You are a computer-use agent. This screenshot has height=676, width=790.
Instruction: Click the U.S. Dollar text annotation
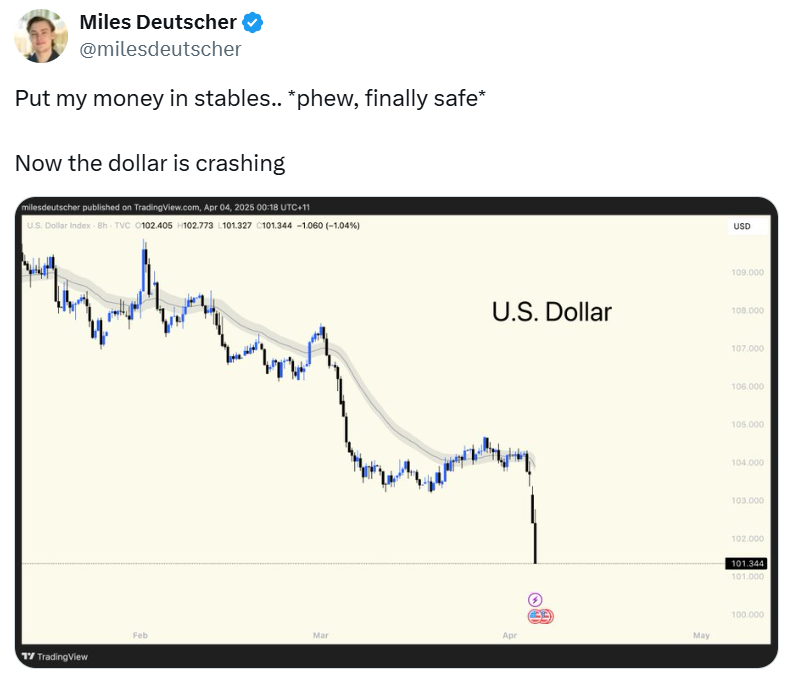coord(552,312)
